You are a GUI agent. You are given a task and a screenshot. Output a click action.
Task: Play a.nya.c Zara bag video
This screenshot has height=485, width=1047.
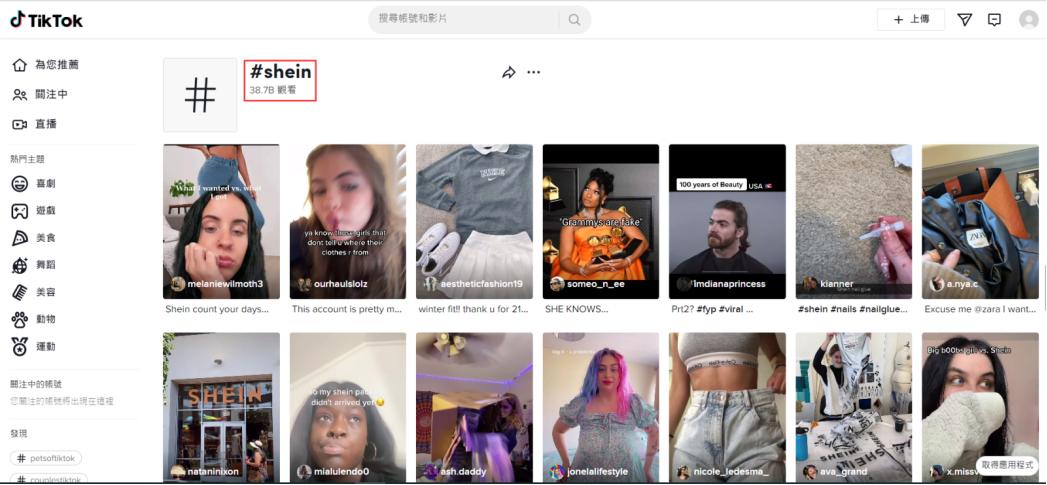coord(980,221)
